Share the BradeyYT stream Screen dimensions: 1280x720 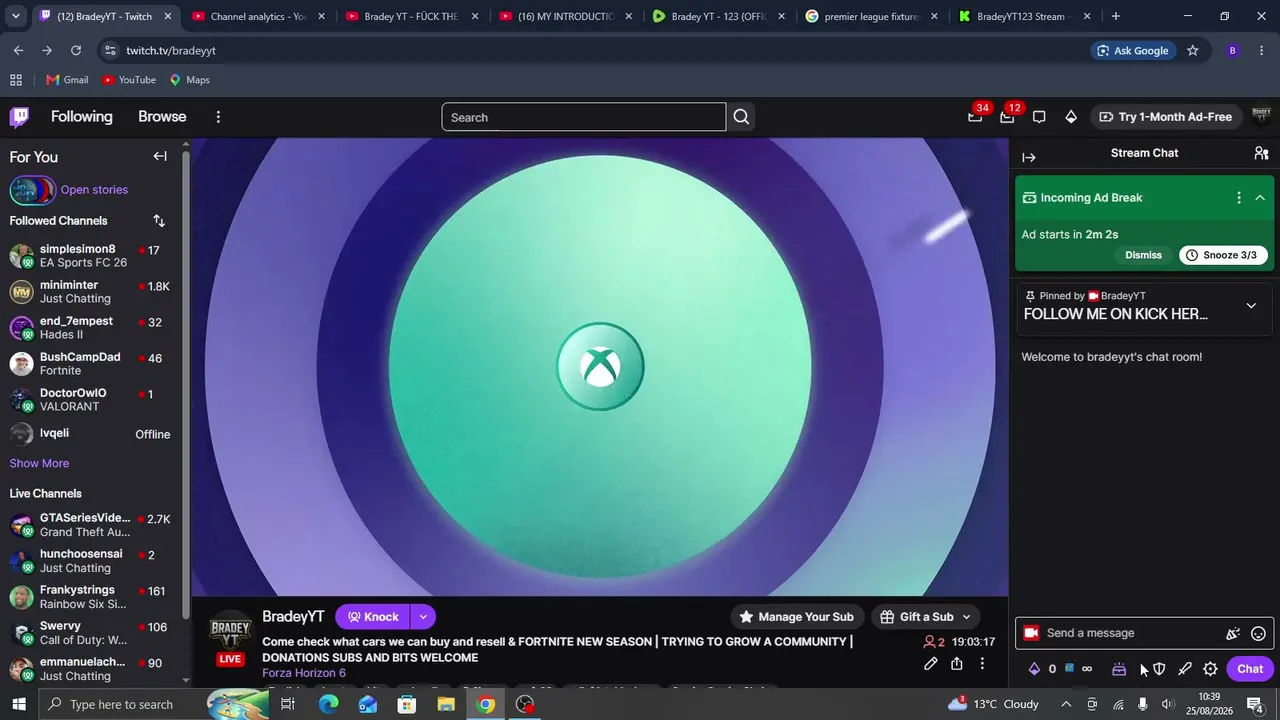click(x=957, y=664)
